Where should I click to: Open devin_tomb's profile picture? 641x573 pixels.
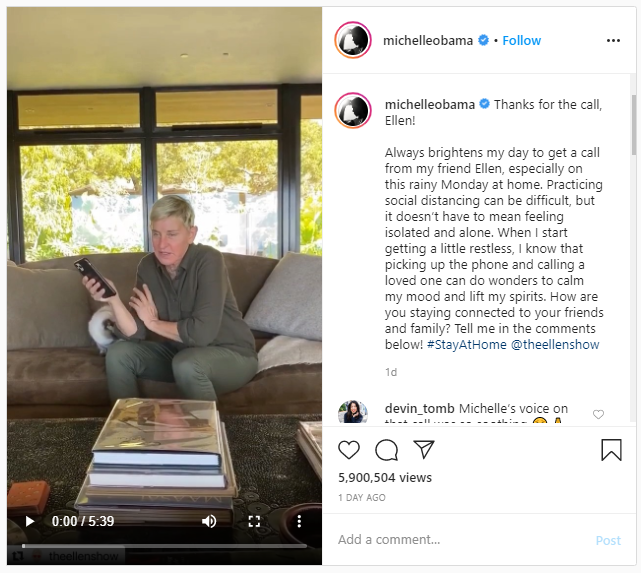point(352,412)
